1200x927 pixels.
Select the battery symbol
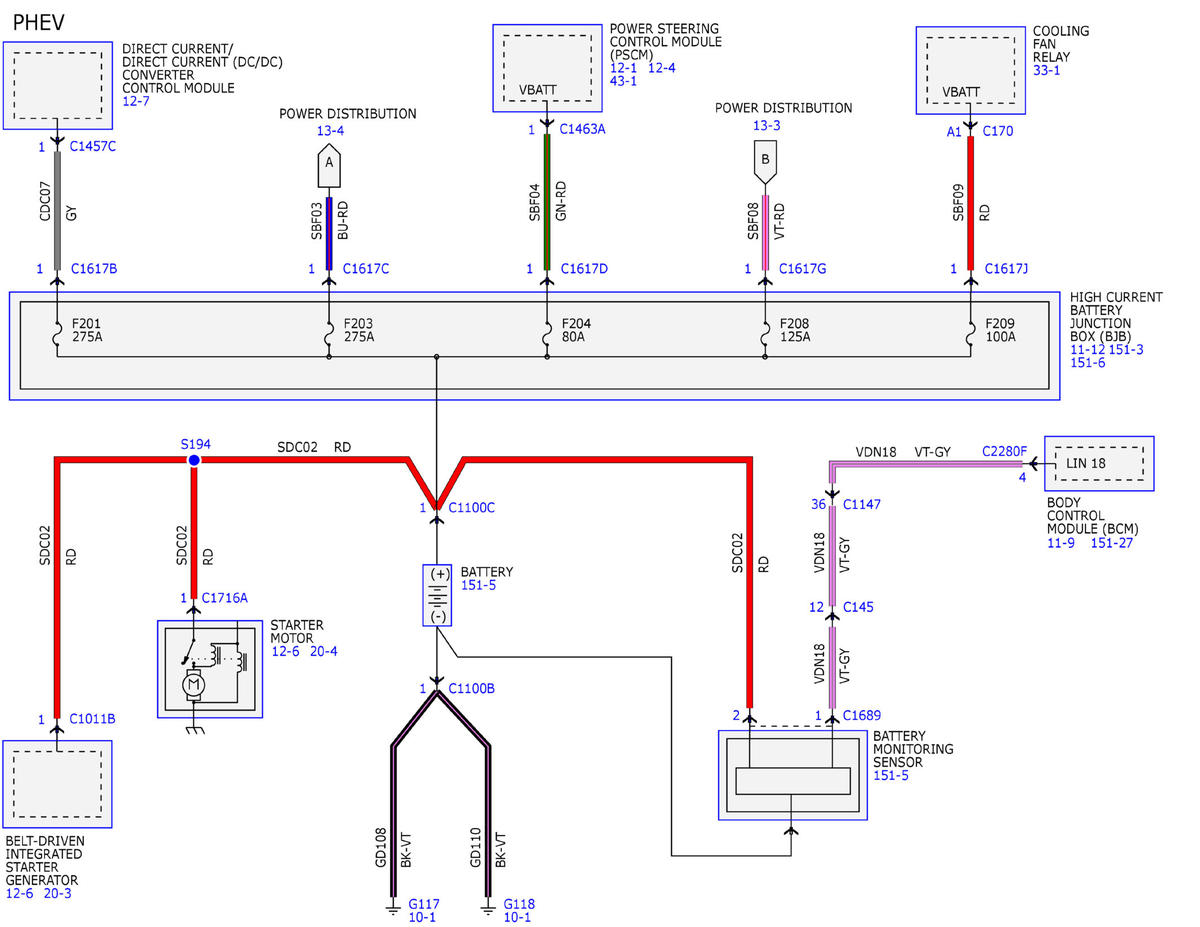pos(437,596)
